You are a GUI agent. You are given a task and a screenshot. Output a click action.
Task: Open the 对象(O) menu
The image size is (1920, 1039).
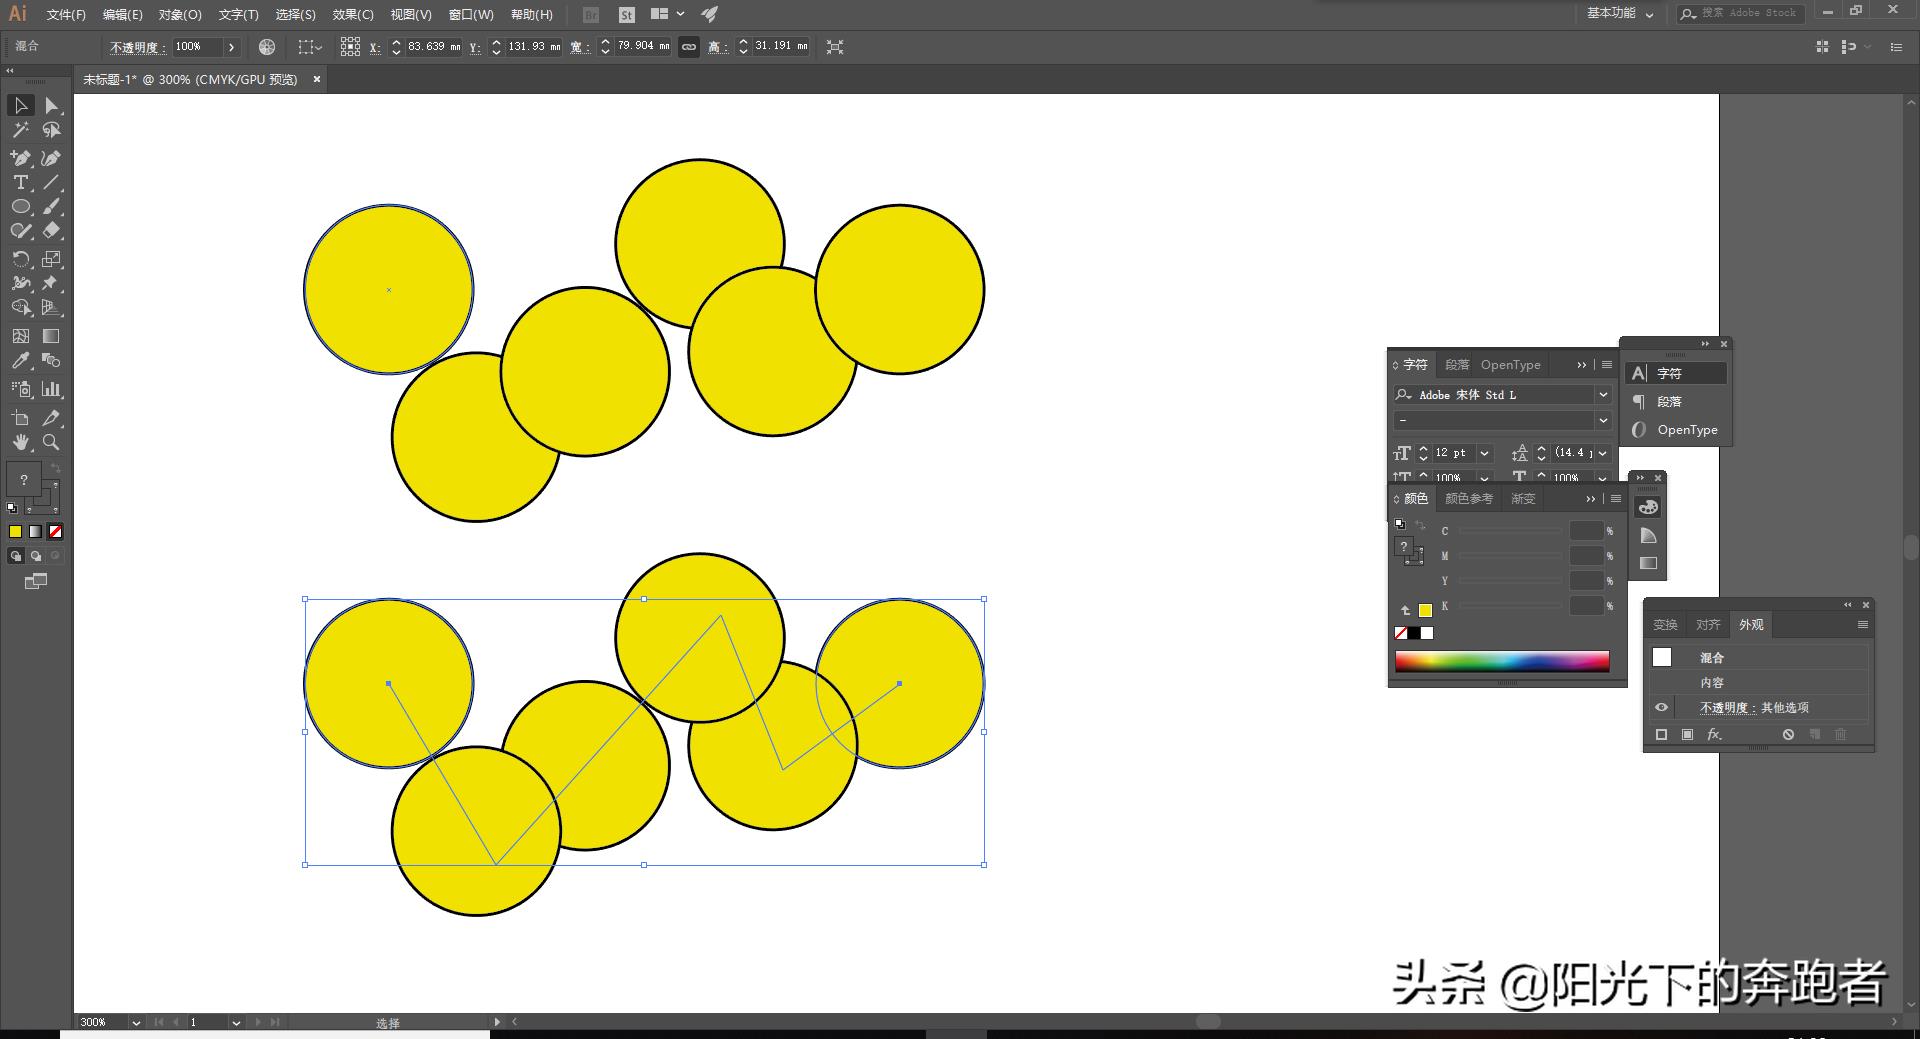[180, 15]
